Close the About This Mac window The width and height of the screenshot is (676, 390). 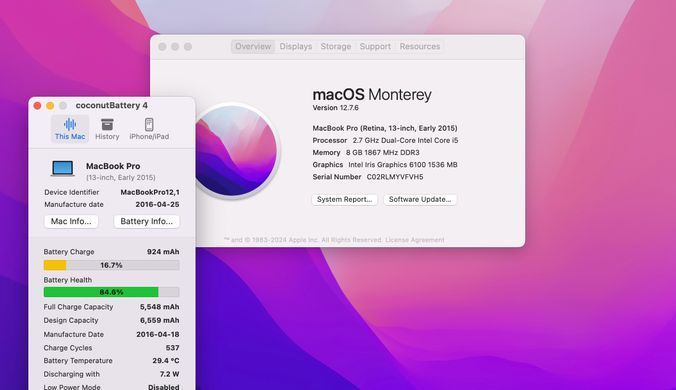pos(162,47)
